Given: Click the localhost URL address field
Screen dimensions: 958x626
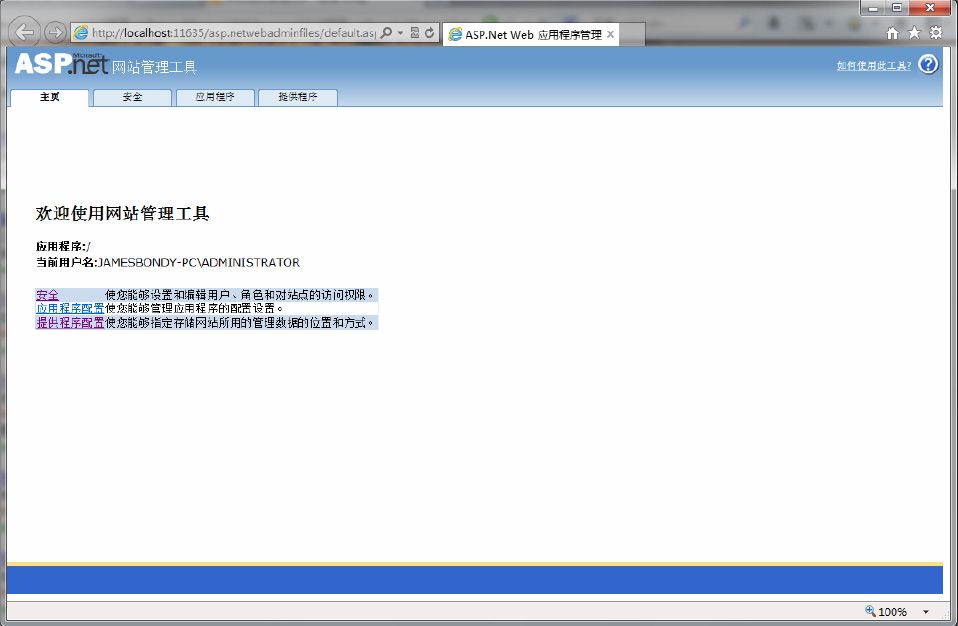Looking at the screenshot, I should [x=233, y=33].
